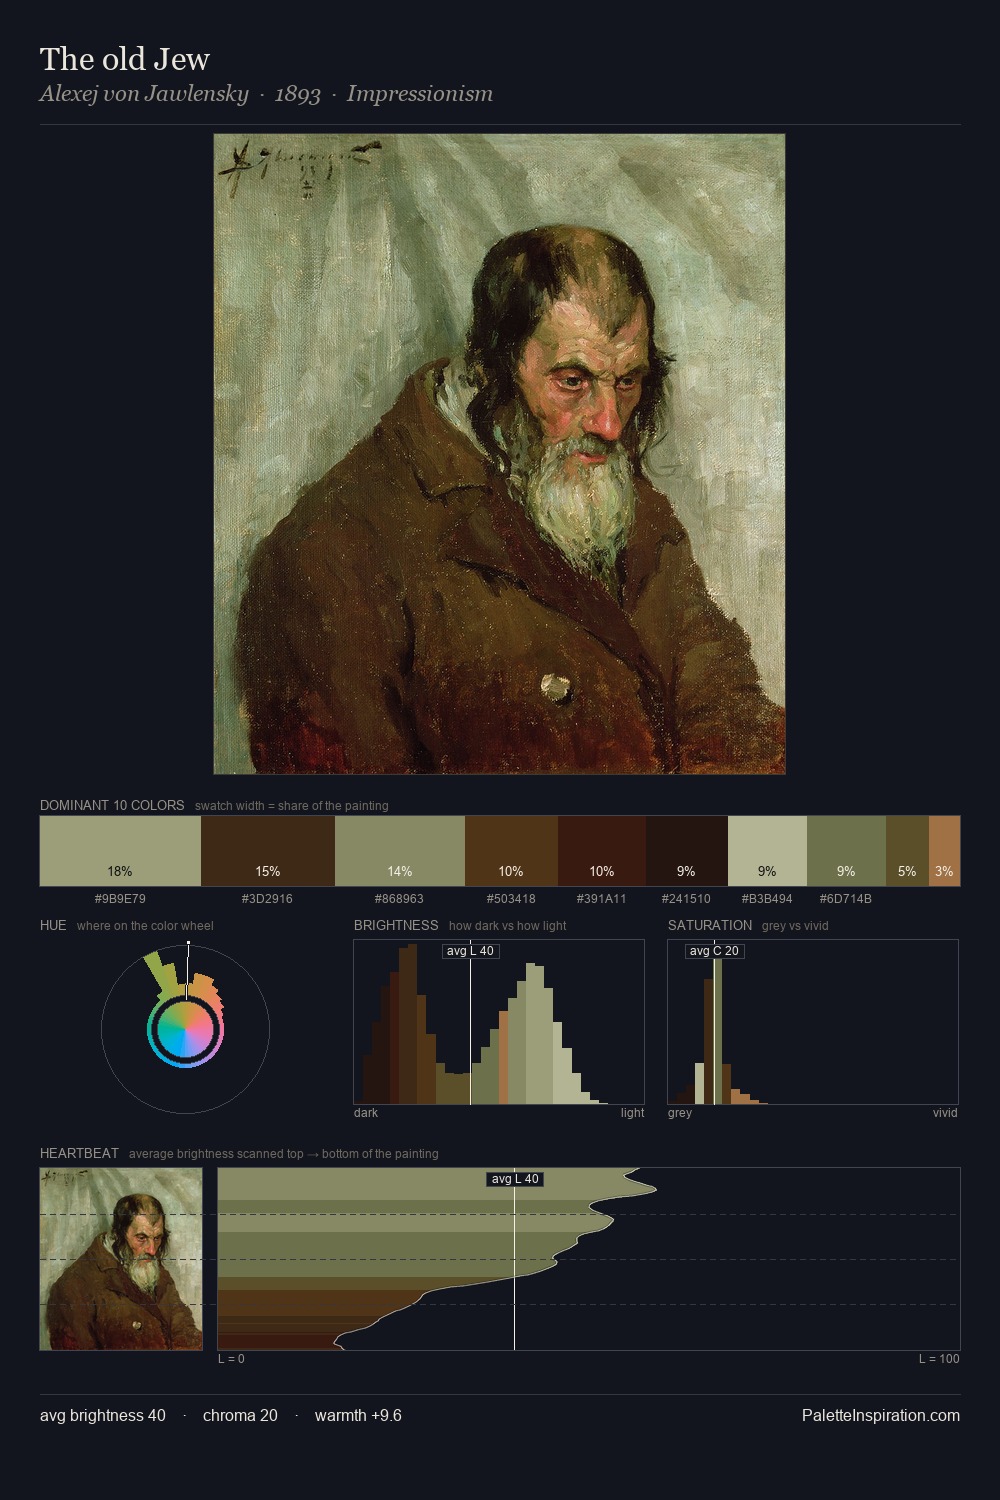Click the 3% tan swatch

coord(944,851)
